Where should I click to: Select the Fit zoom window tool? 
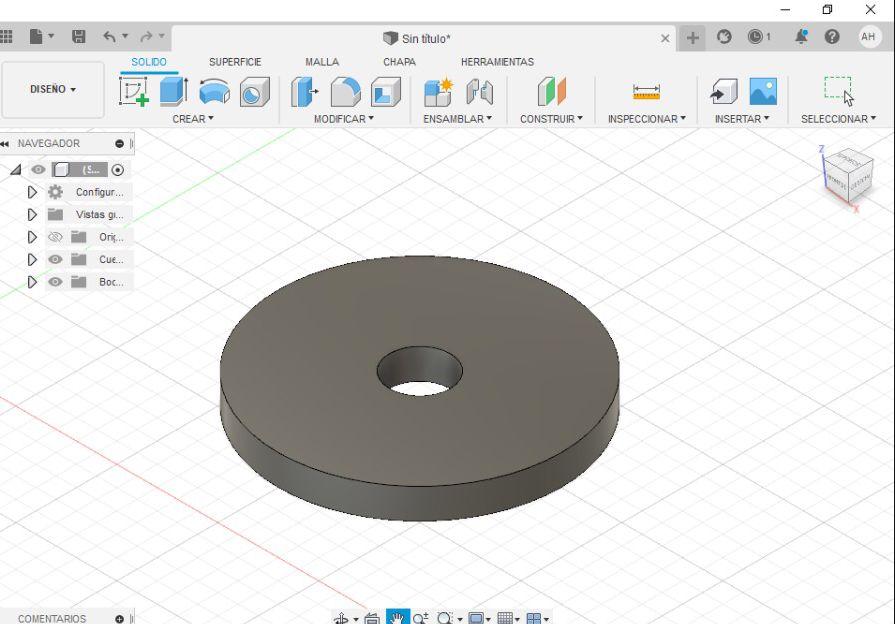[x=445, y=618]
